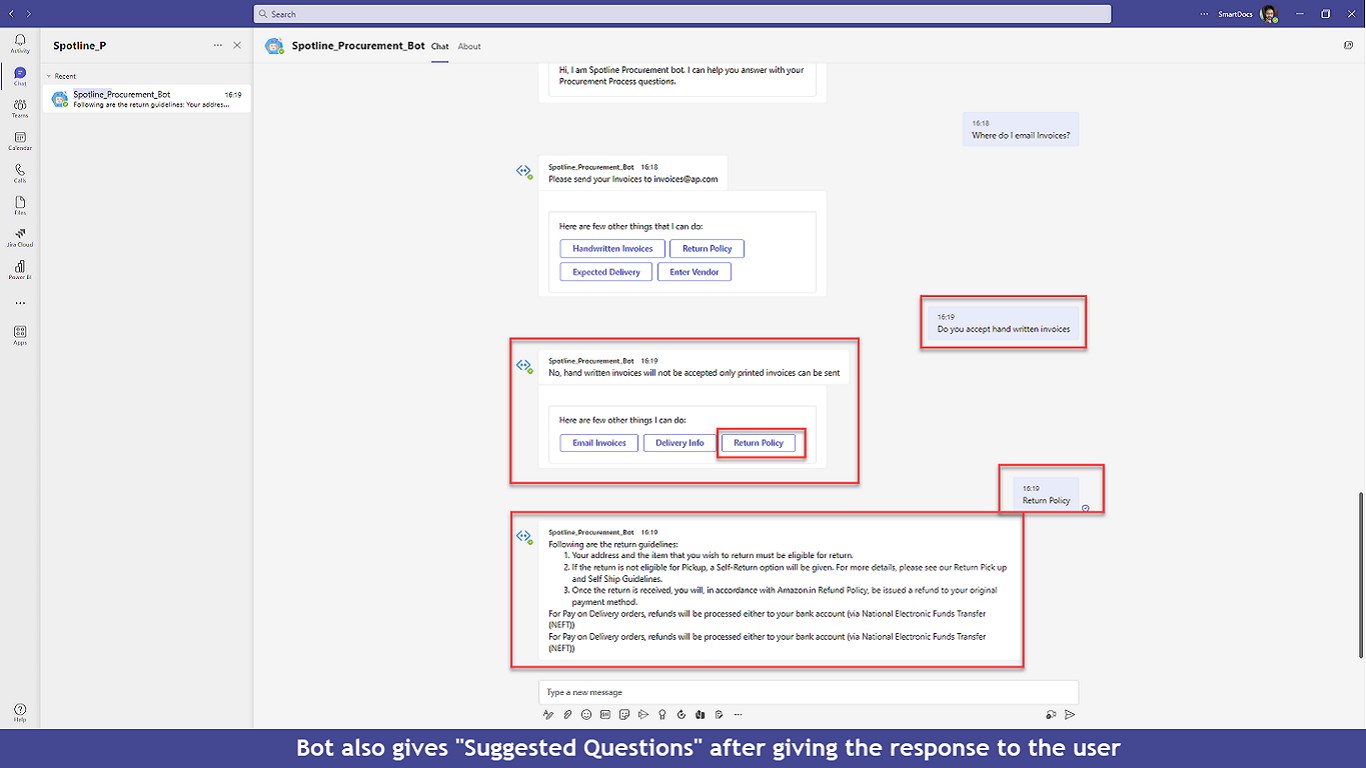Image resolution: width=1366 pixels, height=768 pixels.
Task: Click the Email Invoices suggestion button
Action: tap(599, 443)
